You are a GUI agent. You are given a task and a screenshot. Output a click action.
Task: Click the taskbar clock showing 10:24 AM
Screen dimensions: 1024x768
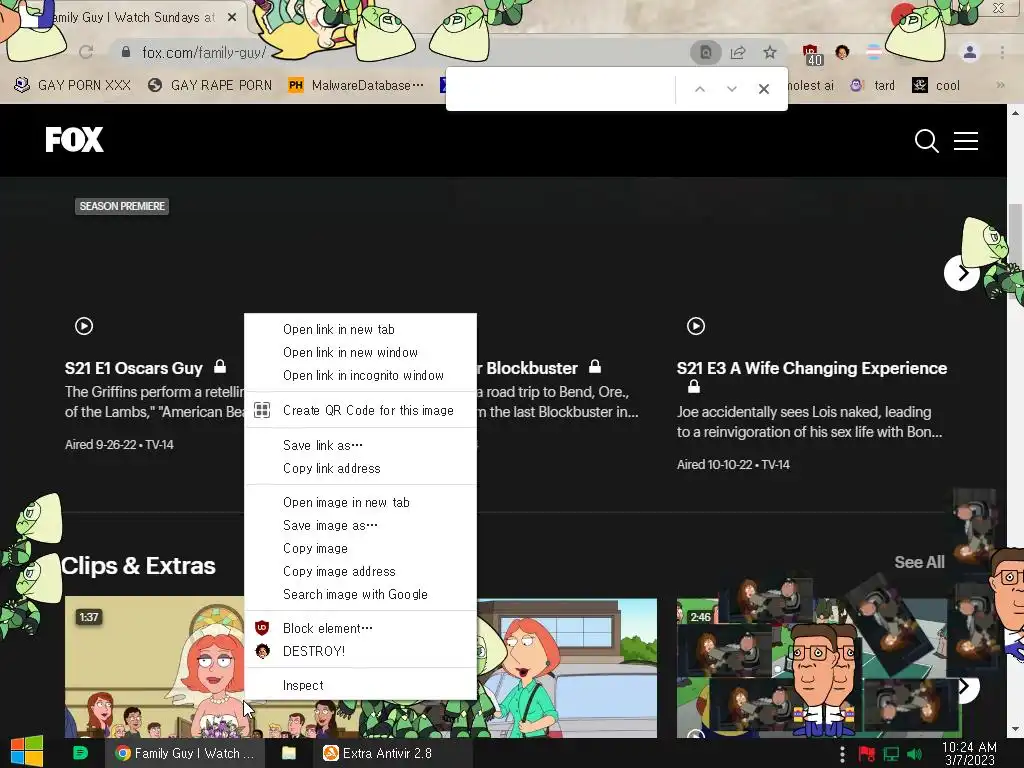969,753
